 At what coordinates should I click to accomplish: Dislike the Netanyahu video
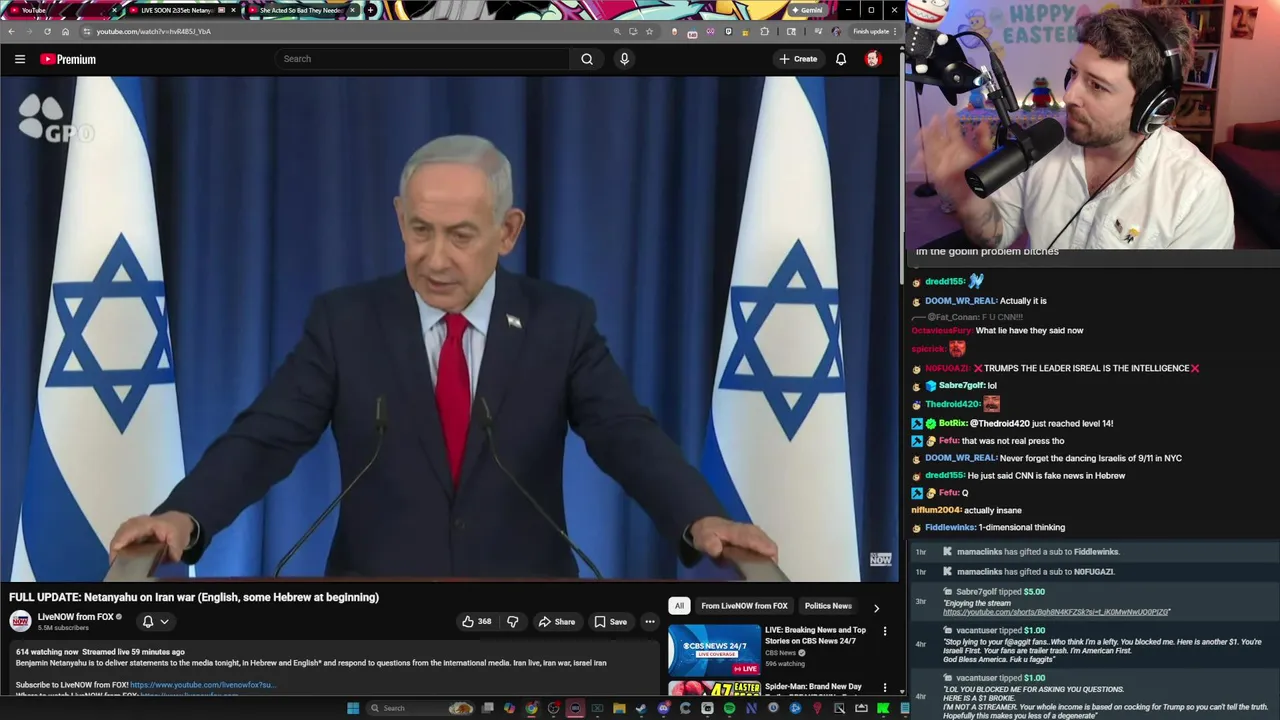(x=512, y=622)
